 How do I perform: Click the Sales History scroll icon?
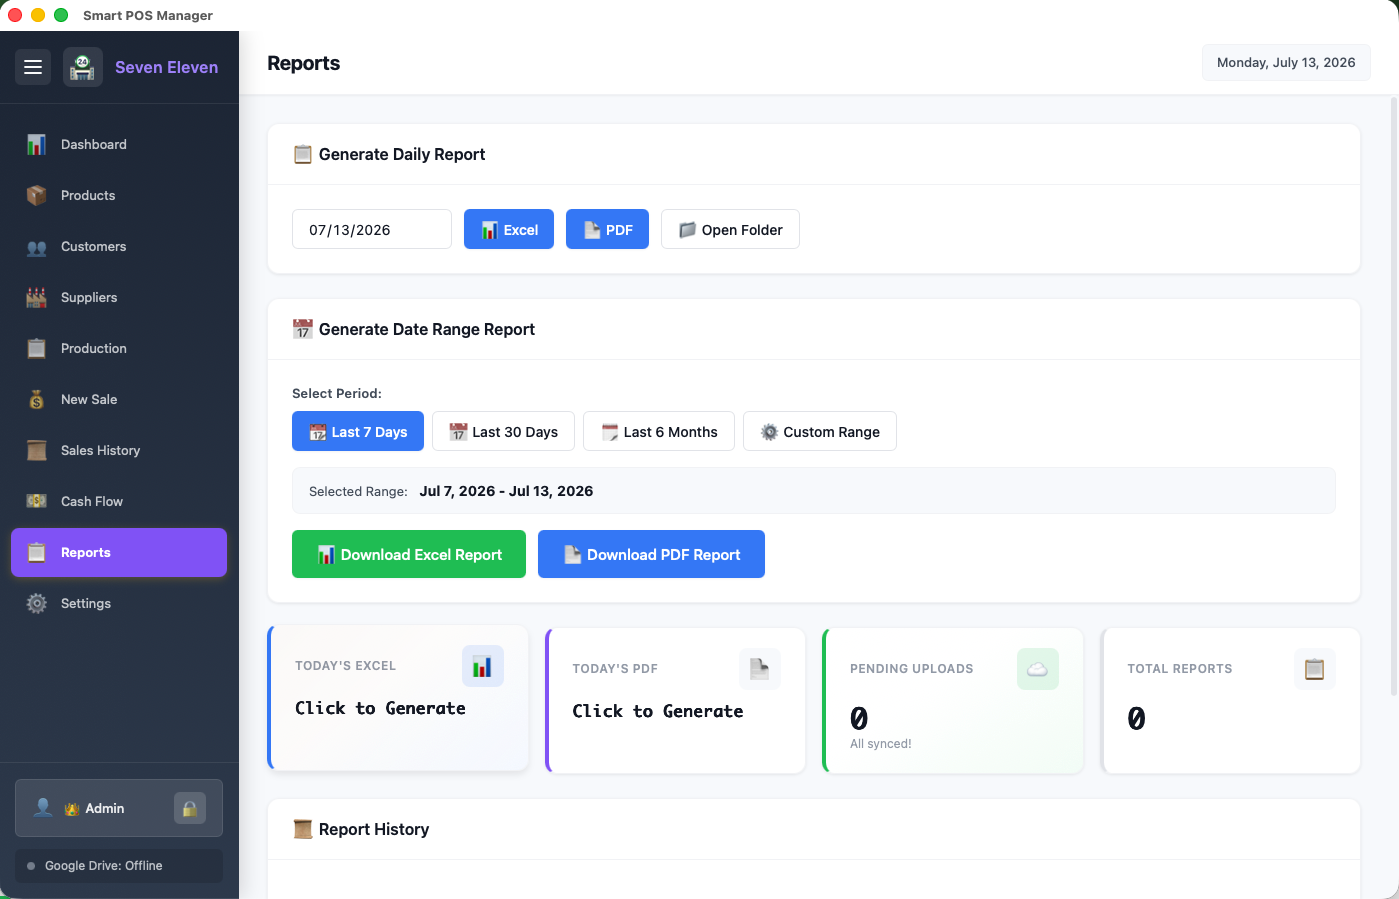tap(37, 450)
